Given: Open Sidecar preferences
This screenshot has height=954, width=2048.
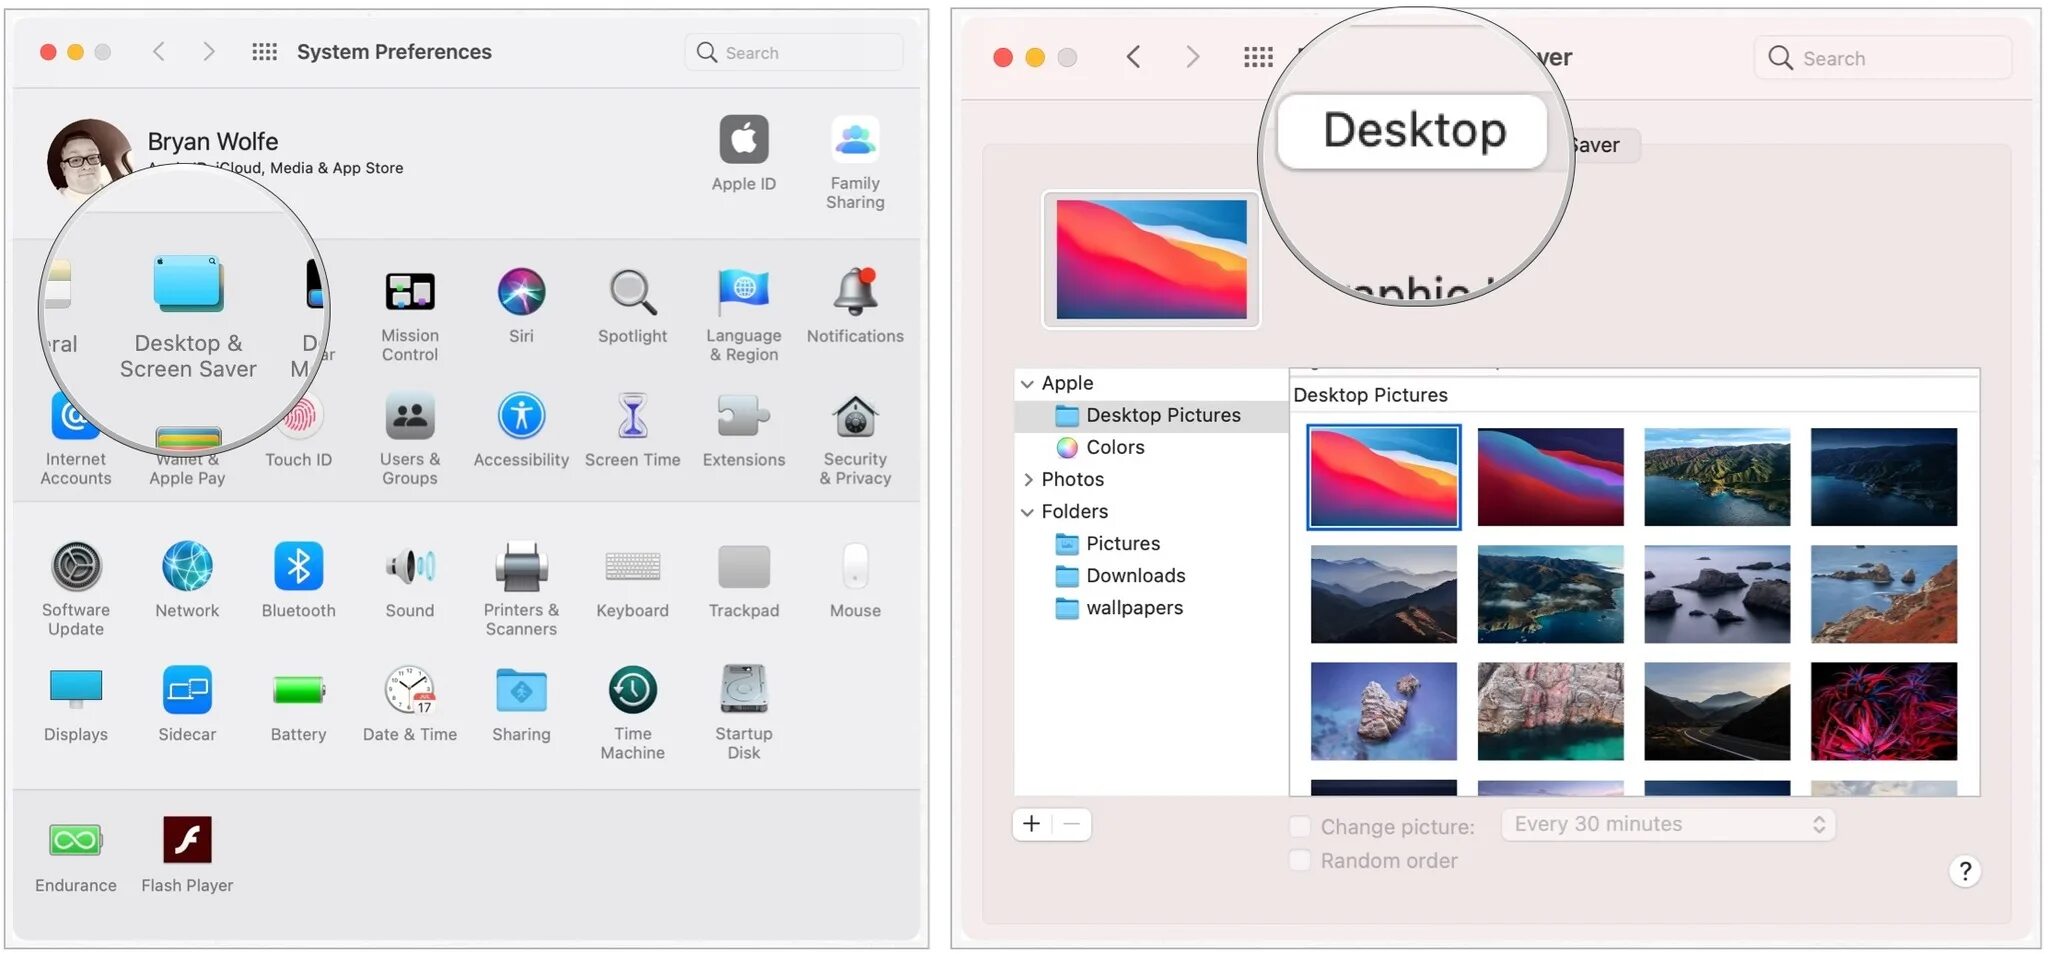Looking at the screenshot, I should [187, 704].
